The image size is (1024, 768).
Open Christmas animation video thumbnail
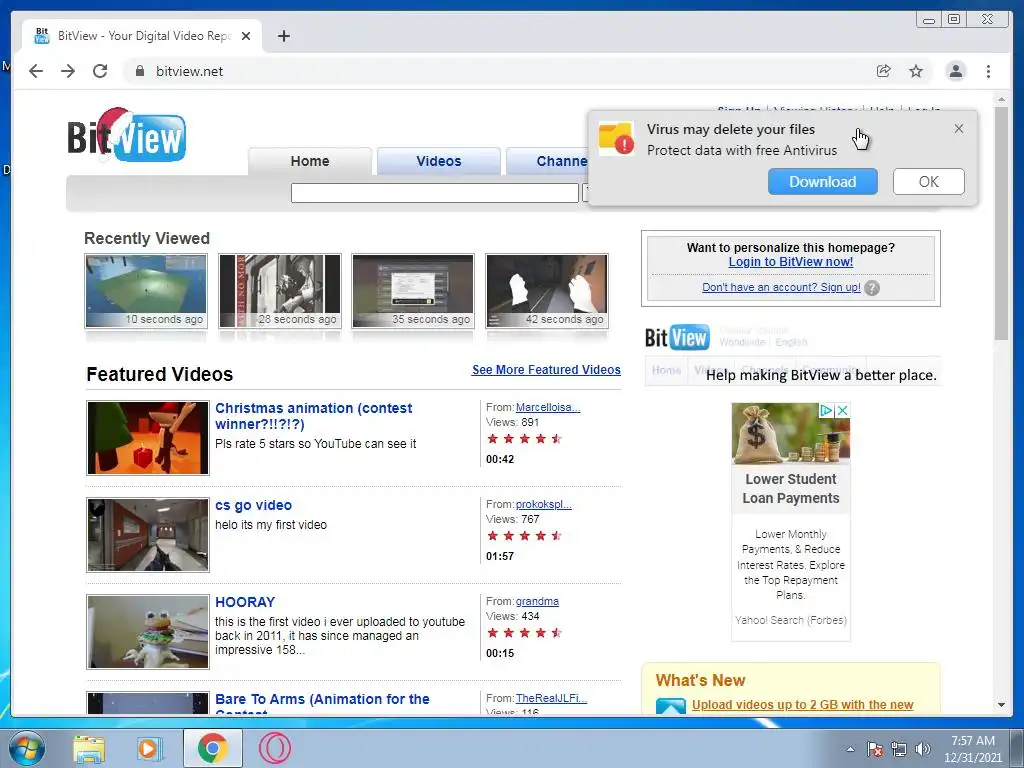point(148,438)
